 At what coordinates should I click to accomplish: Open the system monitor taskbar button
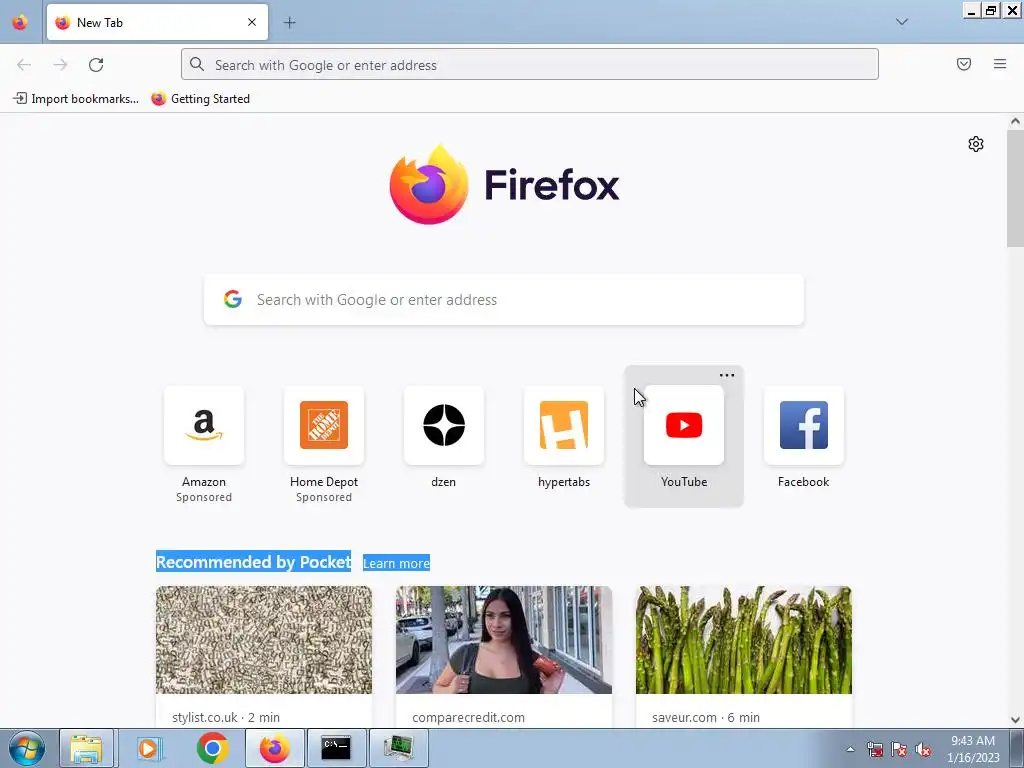pyautogui.click(x=398, y=748)
